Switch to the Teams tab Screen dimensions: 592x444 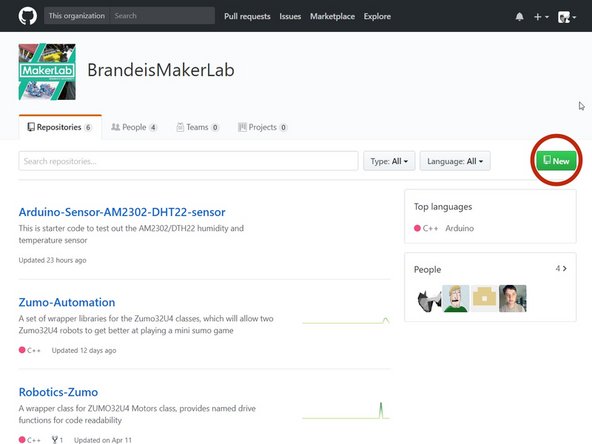[197, 127]
